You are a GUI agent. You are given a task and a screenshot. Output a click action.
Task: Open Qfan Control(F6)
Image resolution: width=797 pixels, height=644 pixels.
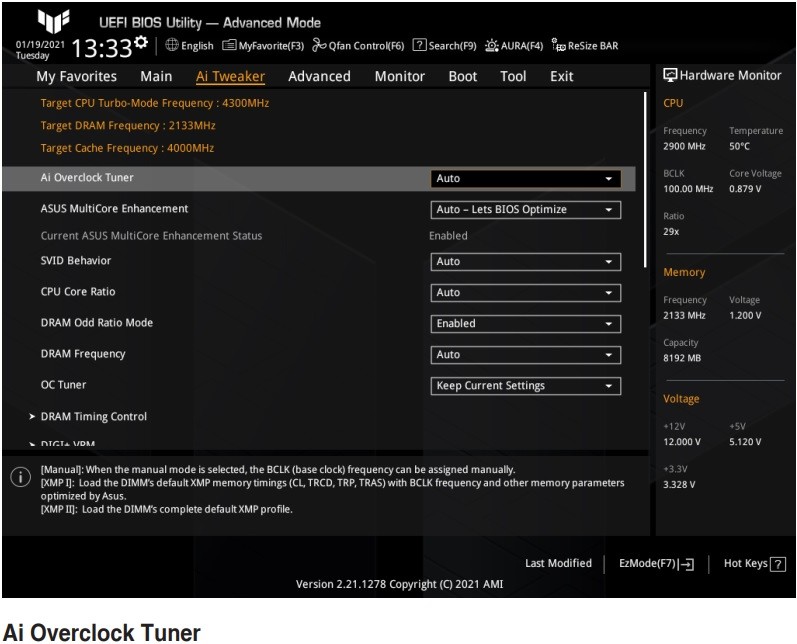(358, 45)
